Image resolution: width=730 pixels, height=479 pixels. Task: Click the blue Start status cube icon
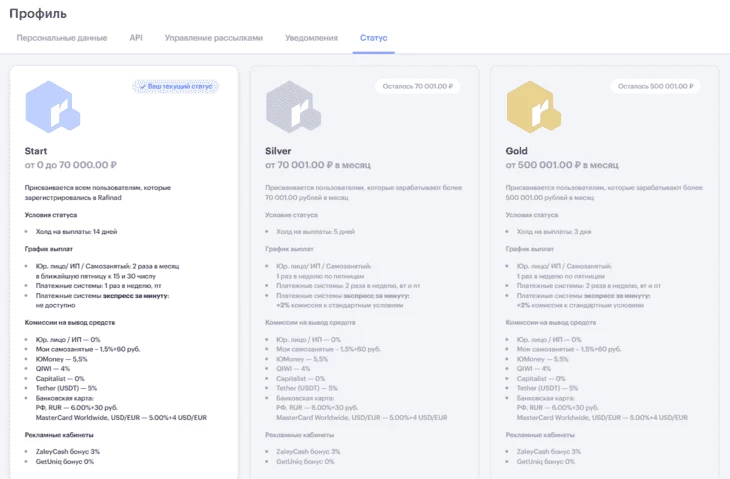coord(53,107)
